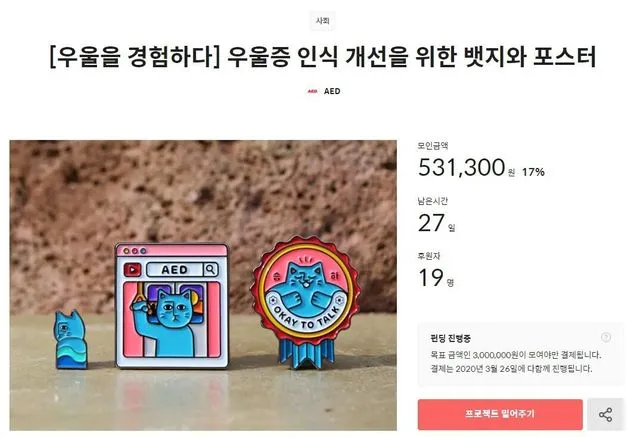Open the main project photo
Viewport: 630px width, 437px height.
point(203,285)
